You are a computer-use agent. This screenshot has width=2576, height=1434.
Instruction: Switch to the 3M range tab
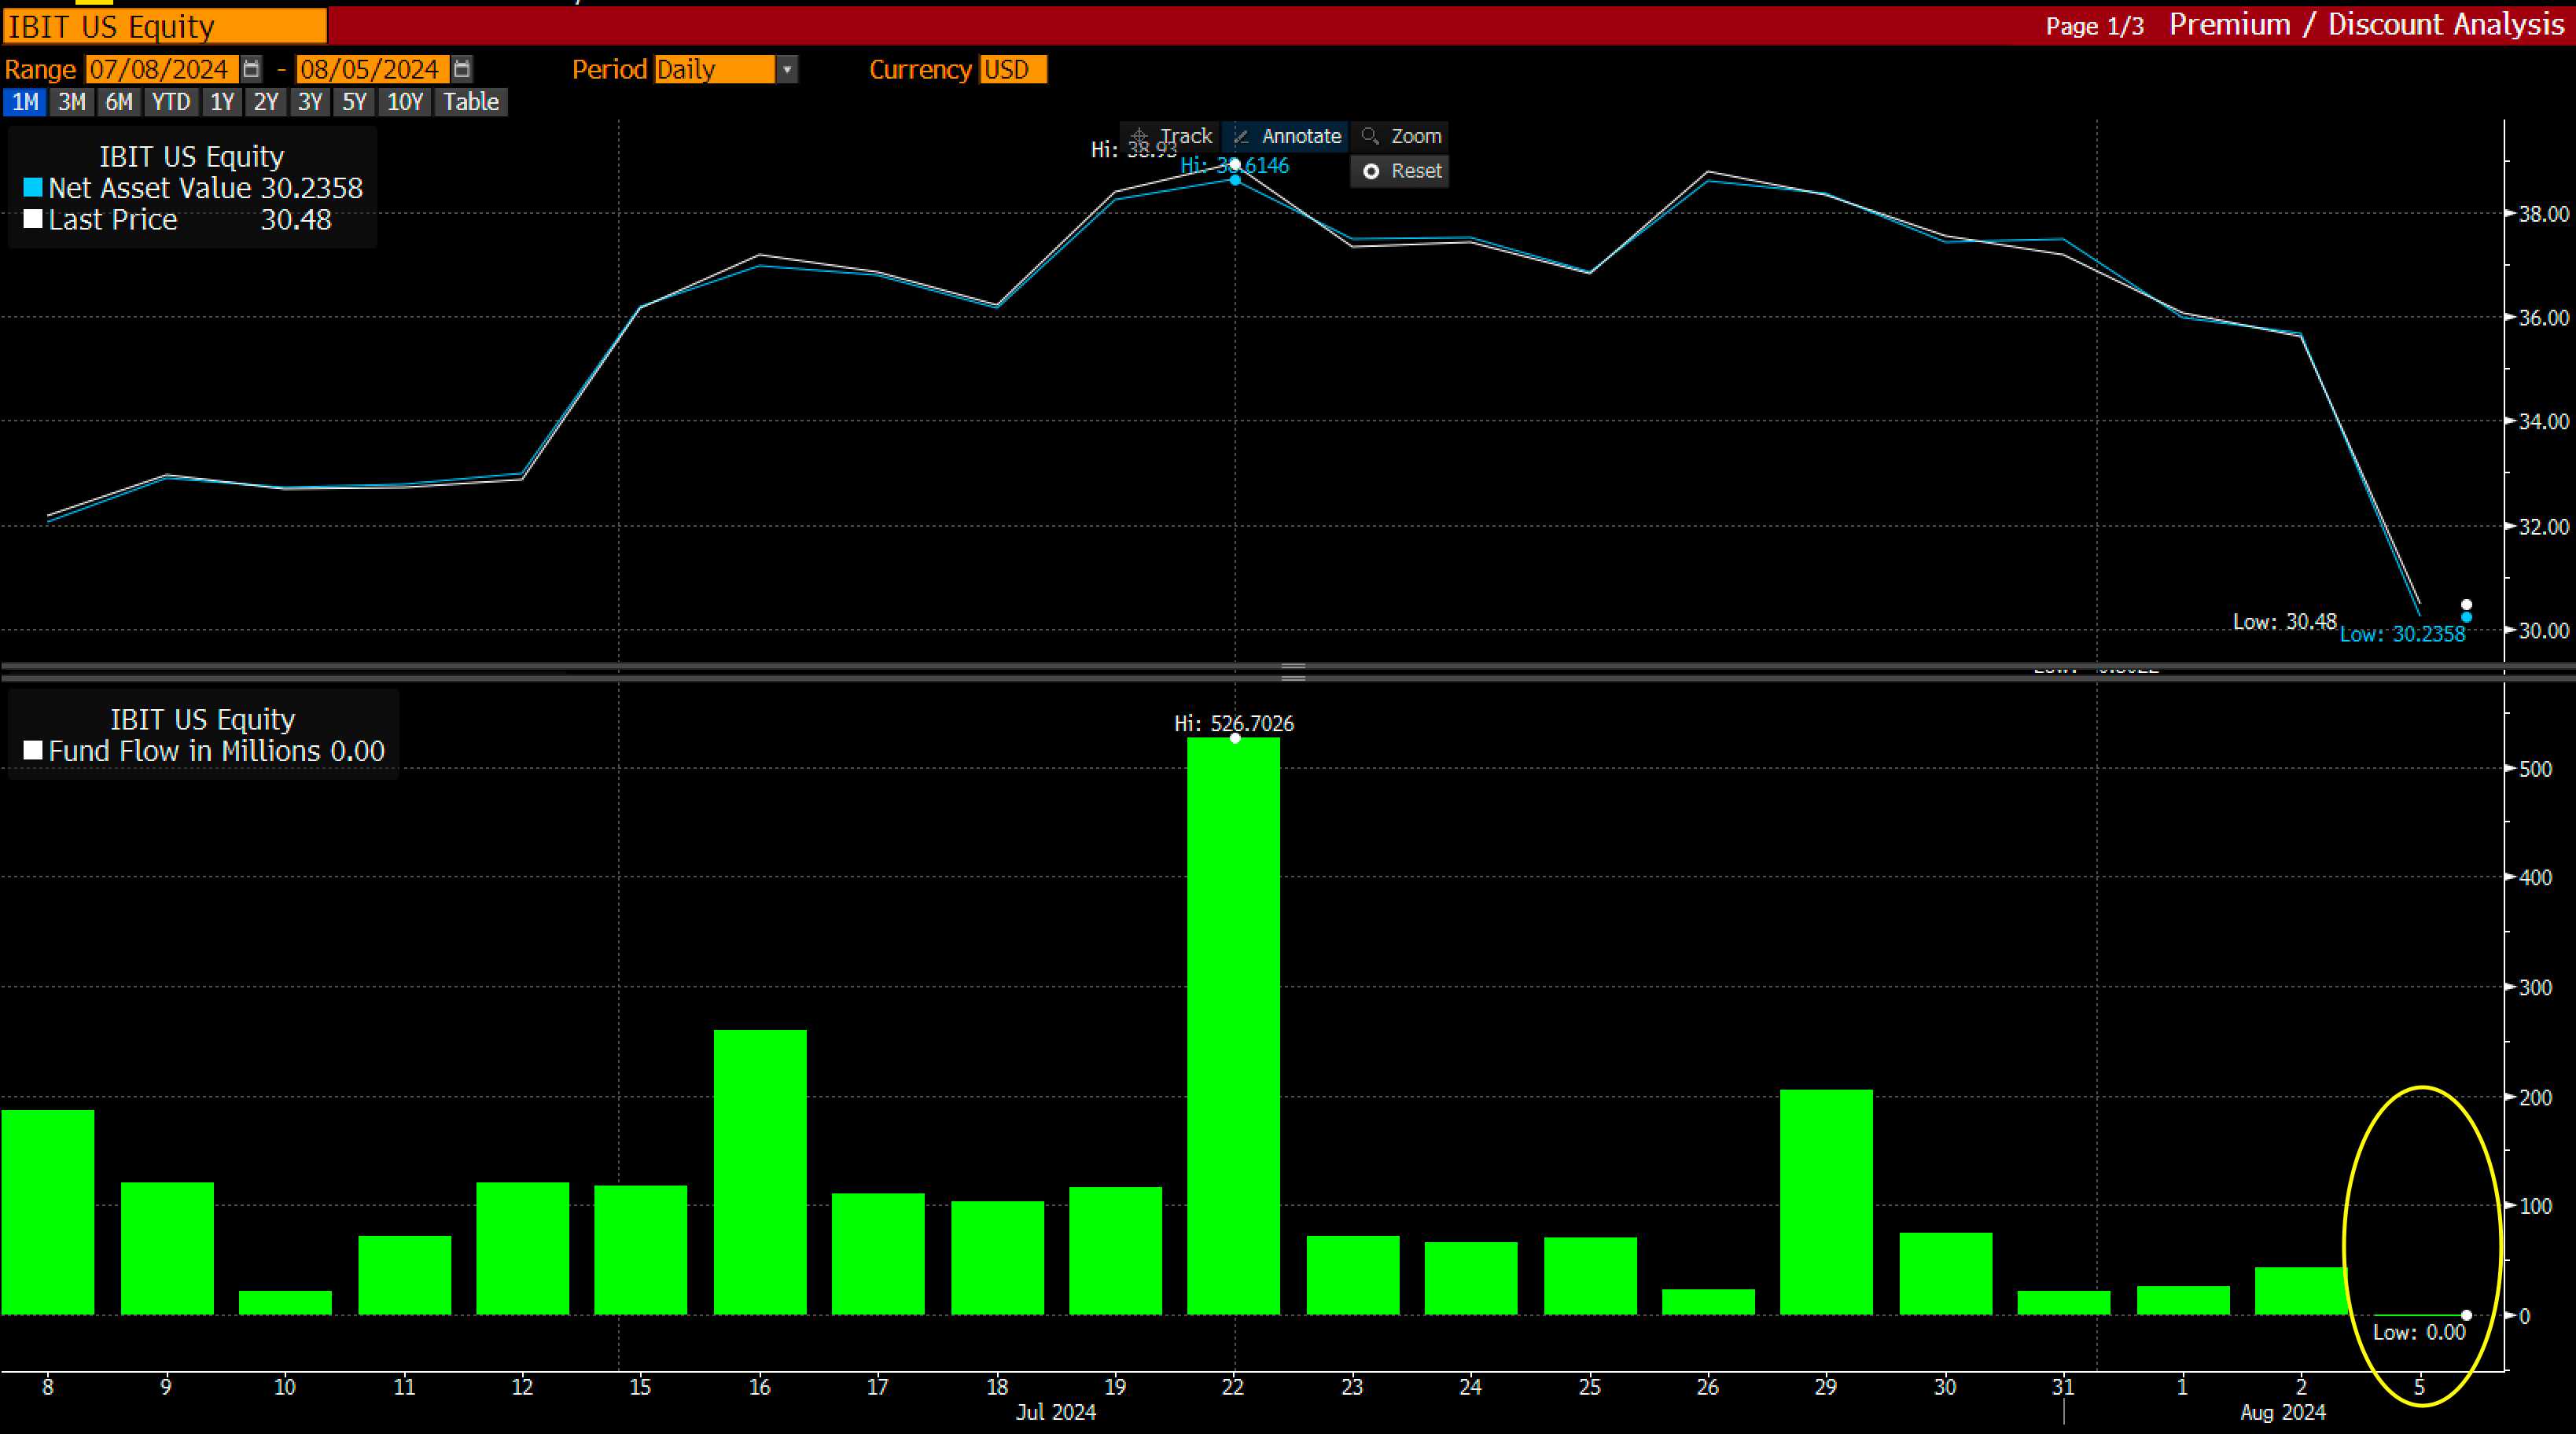pos(71,102)
